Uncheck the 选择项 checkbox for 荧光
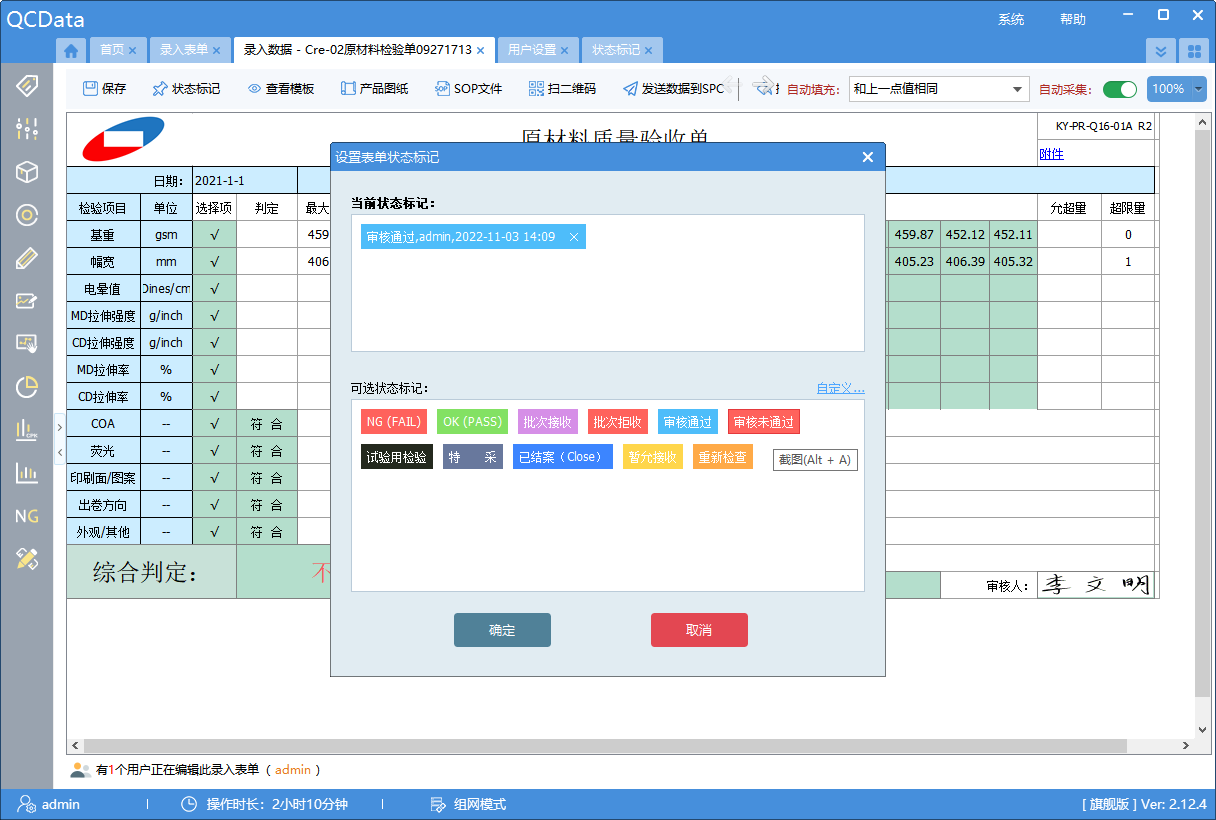The image size is (1216, 820). point(214,450)
